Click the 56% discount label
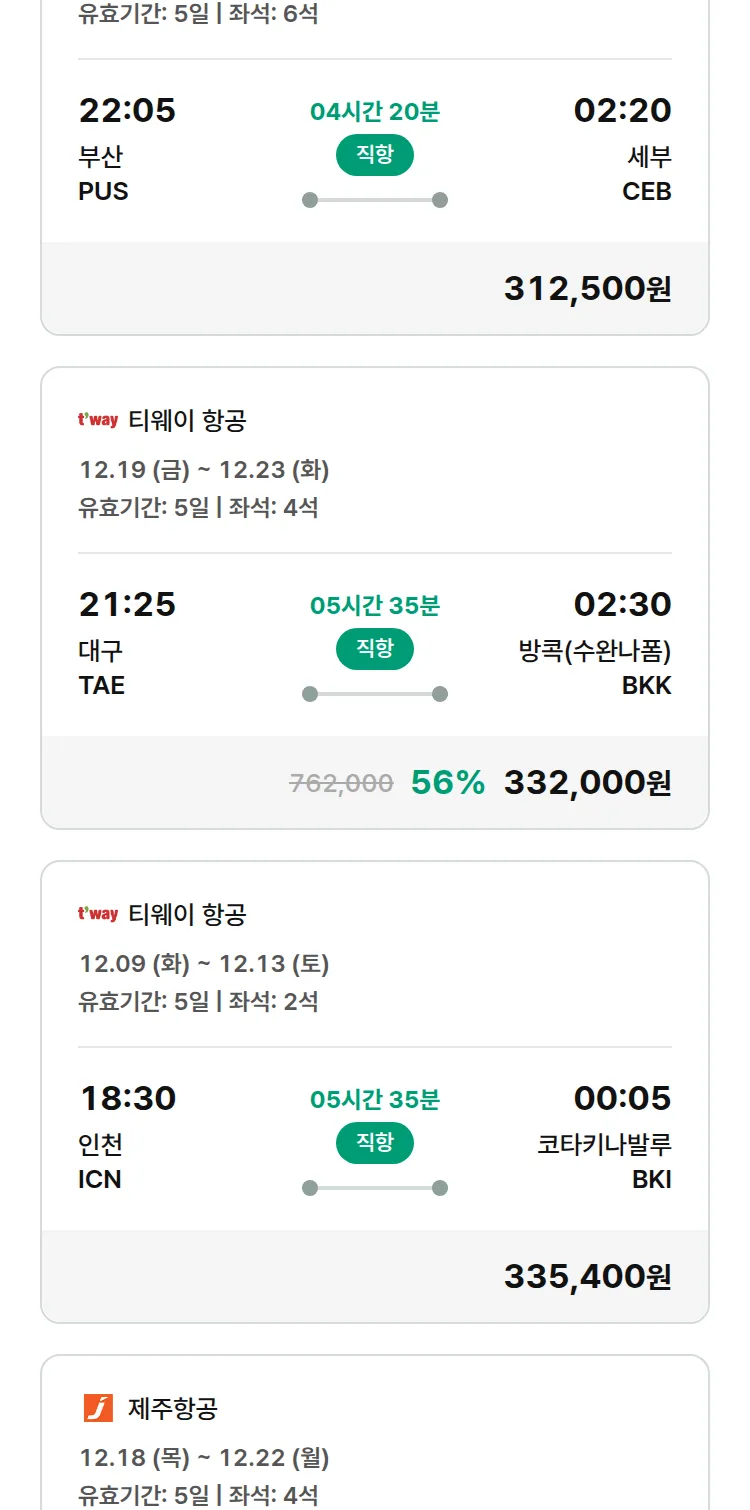 pyautogui.click(x=447, y=782)
